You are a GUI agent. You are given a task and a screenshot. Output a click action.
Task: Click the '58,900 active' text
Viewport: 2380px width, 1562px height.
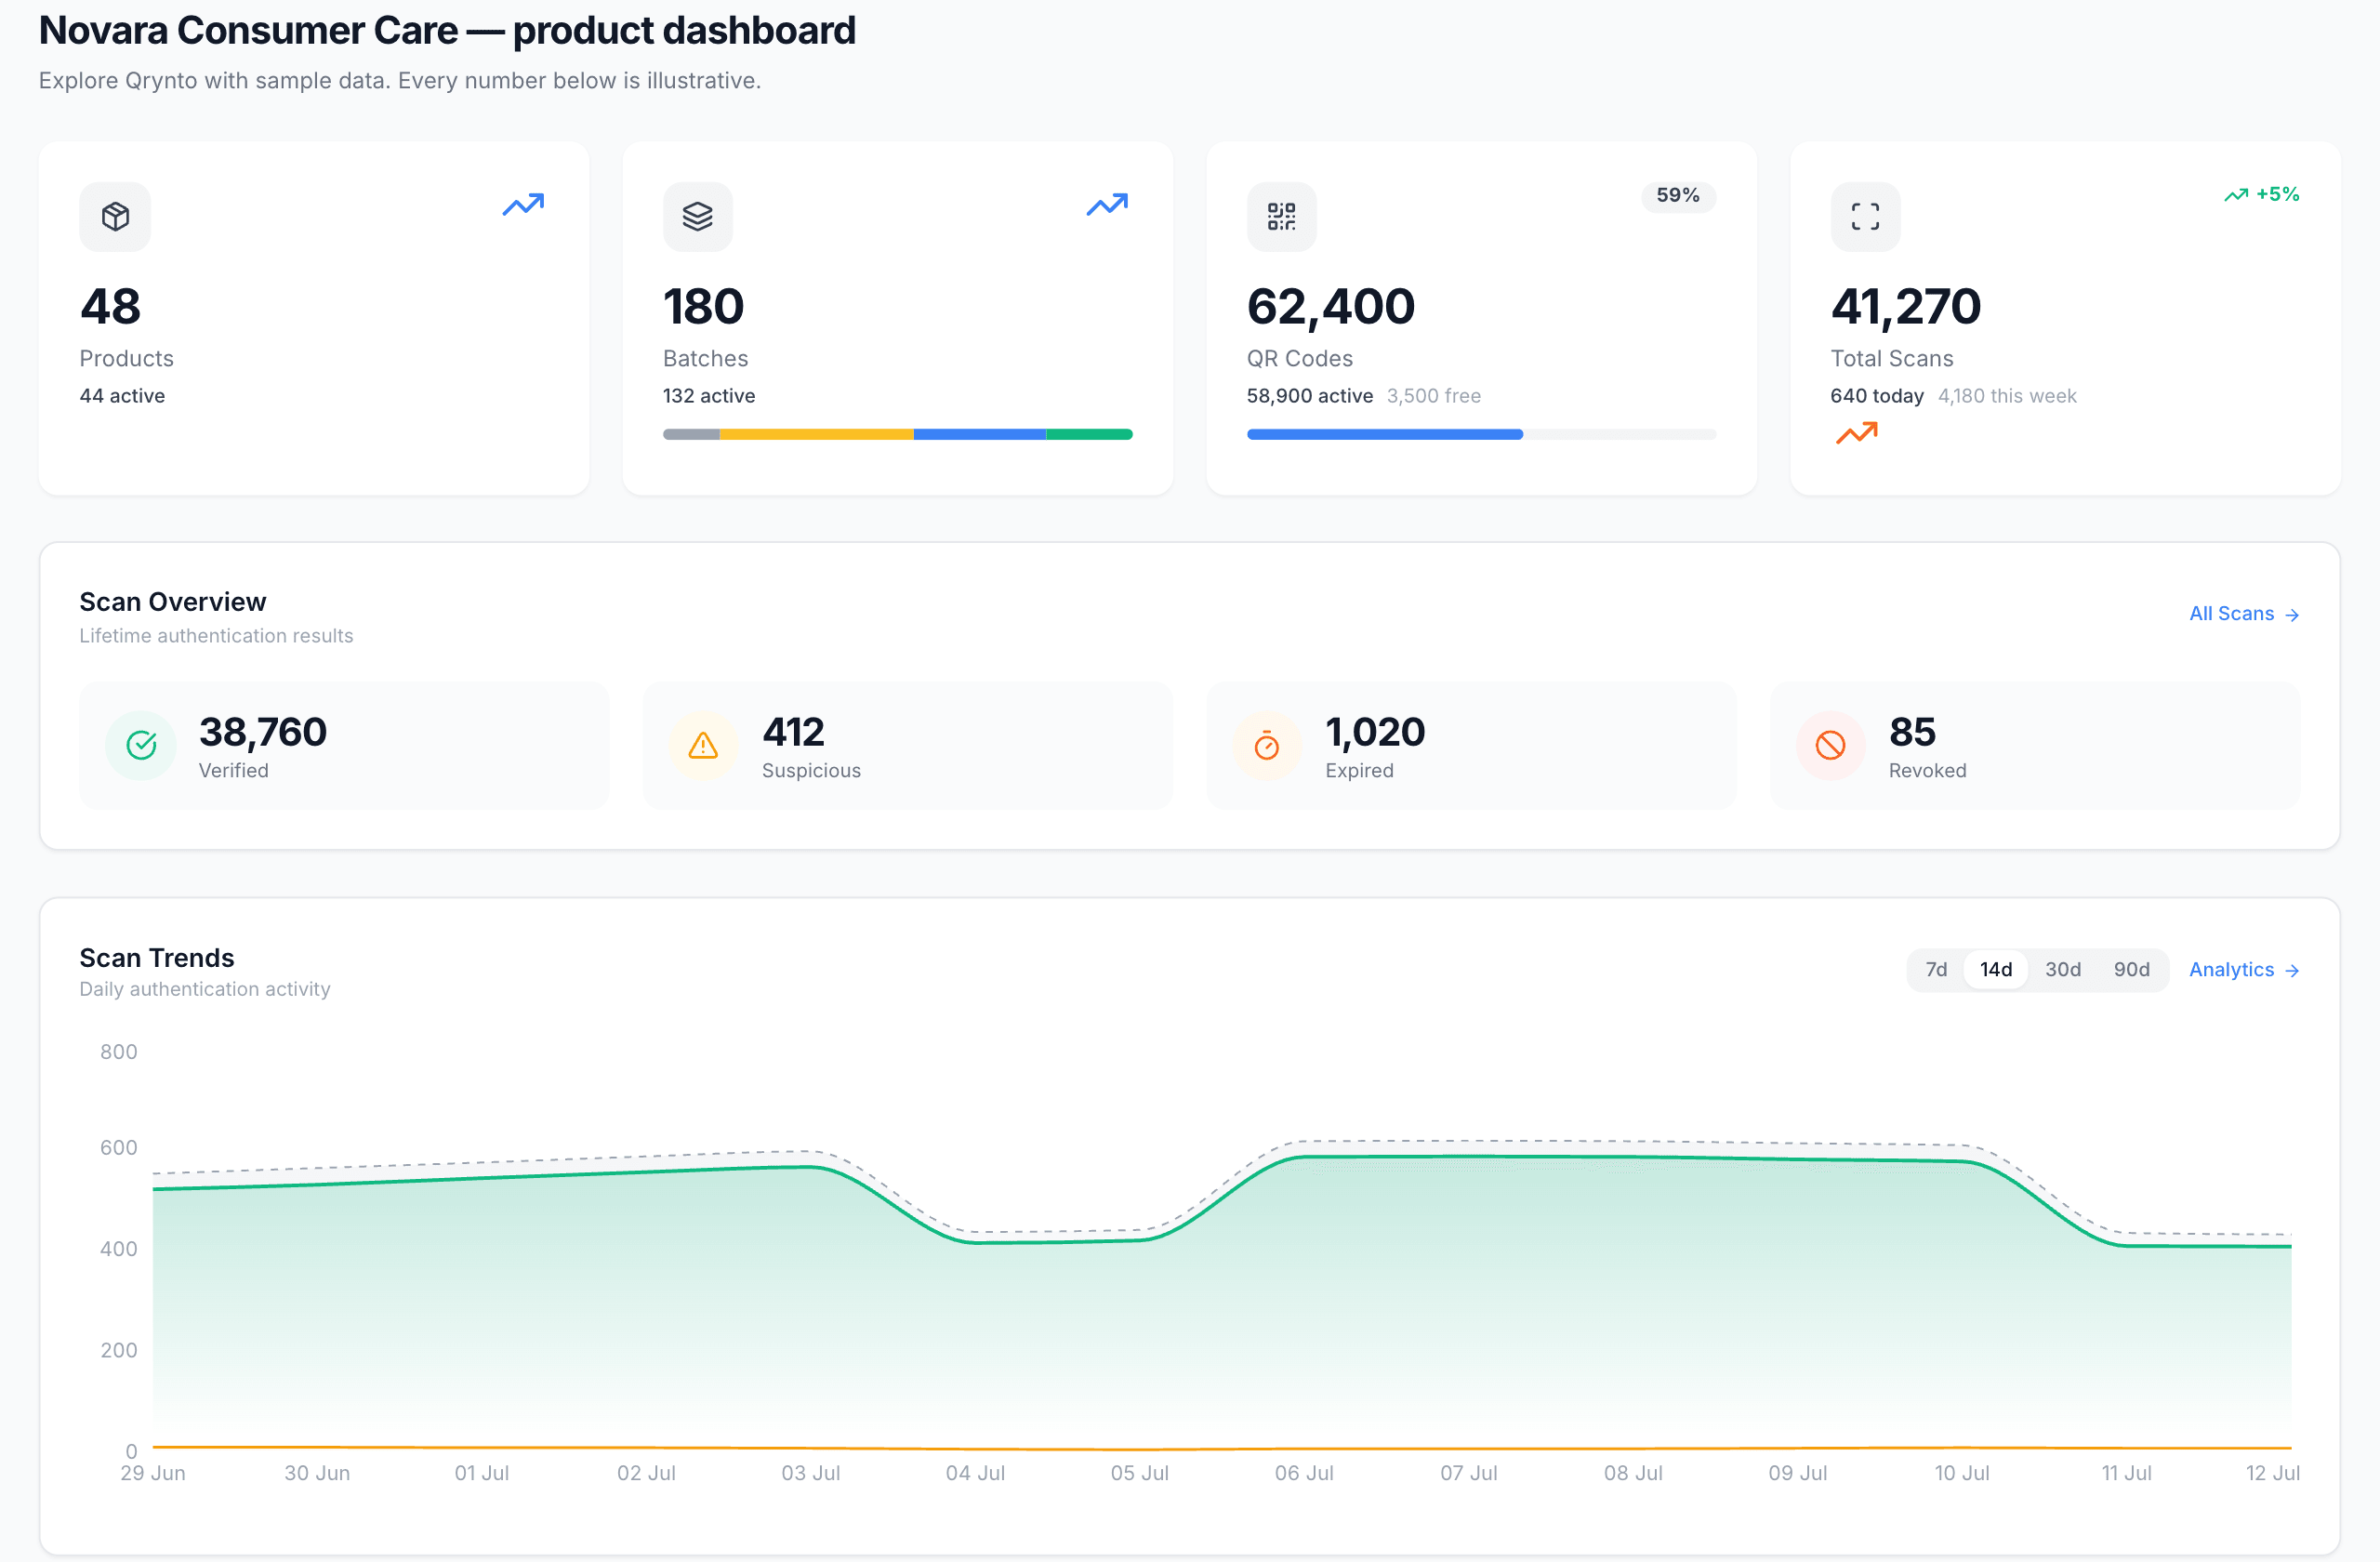(1310, 396)
